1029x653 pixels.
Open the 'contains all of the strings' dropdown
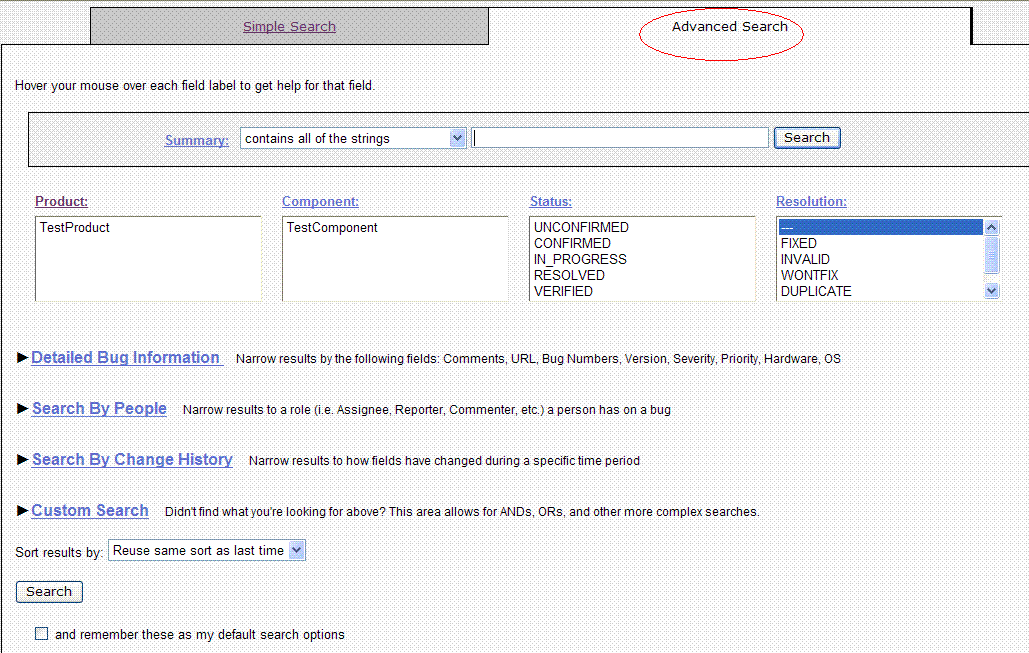click(353, 138)
